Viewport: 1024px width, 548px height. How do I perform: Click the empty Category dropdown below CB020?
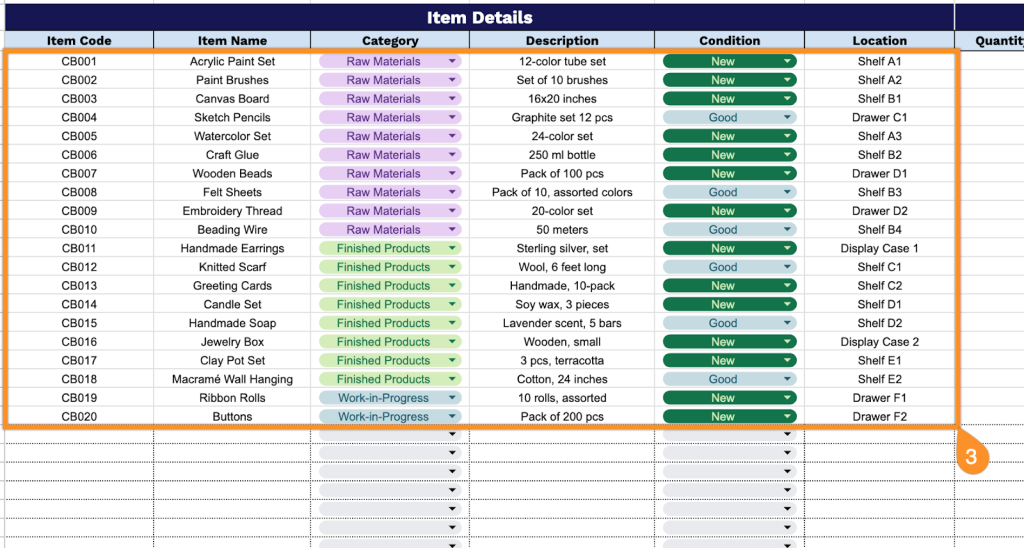click(389, 435)
